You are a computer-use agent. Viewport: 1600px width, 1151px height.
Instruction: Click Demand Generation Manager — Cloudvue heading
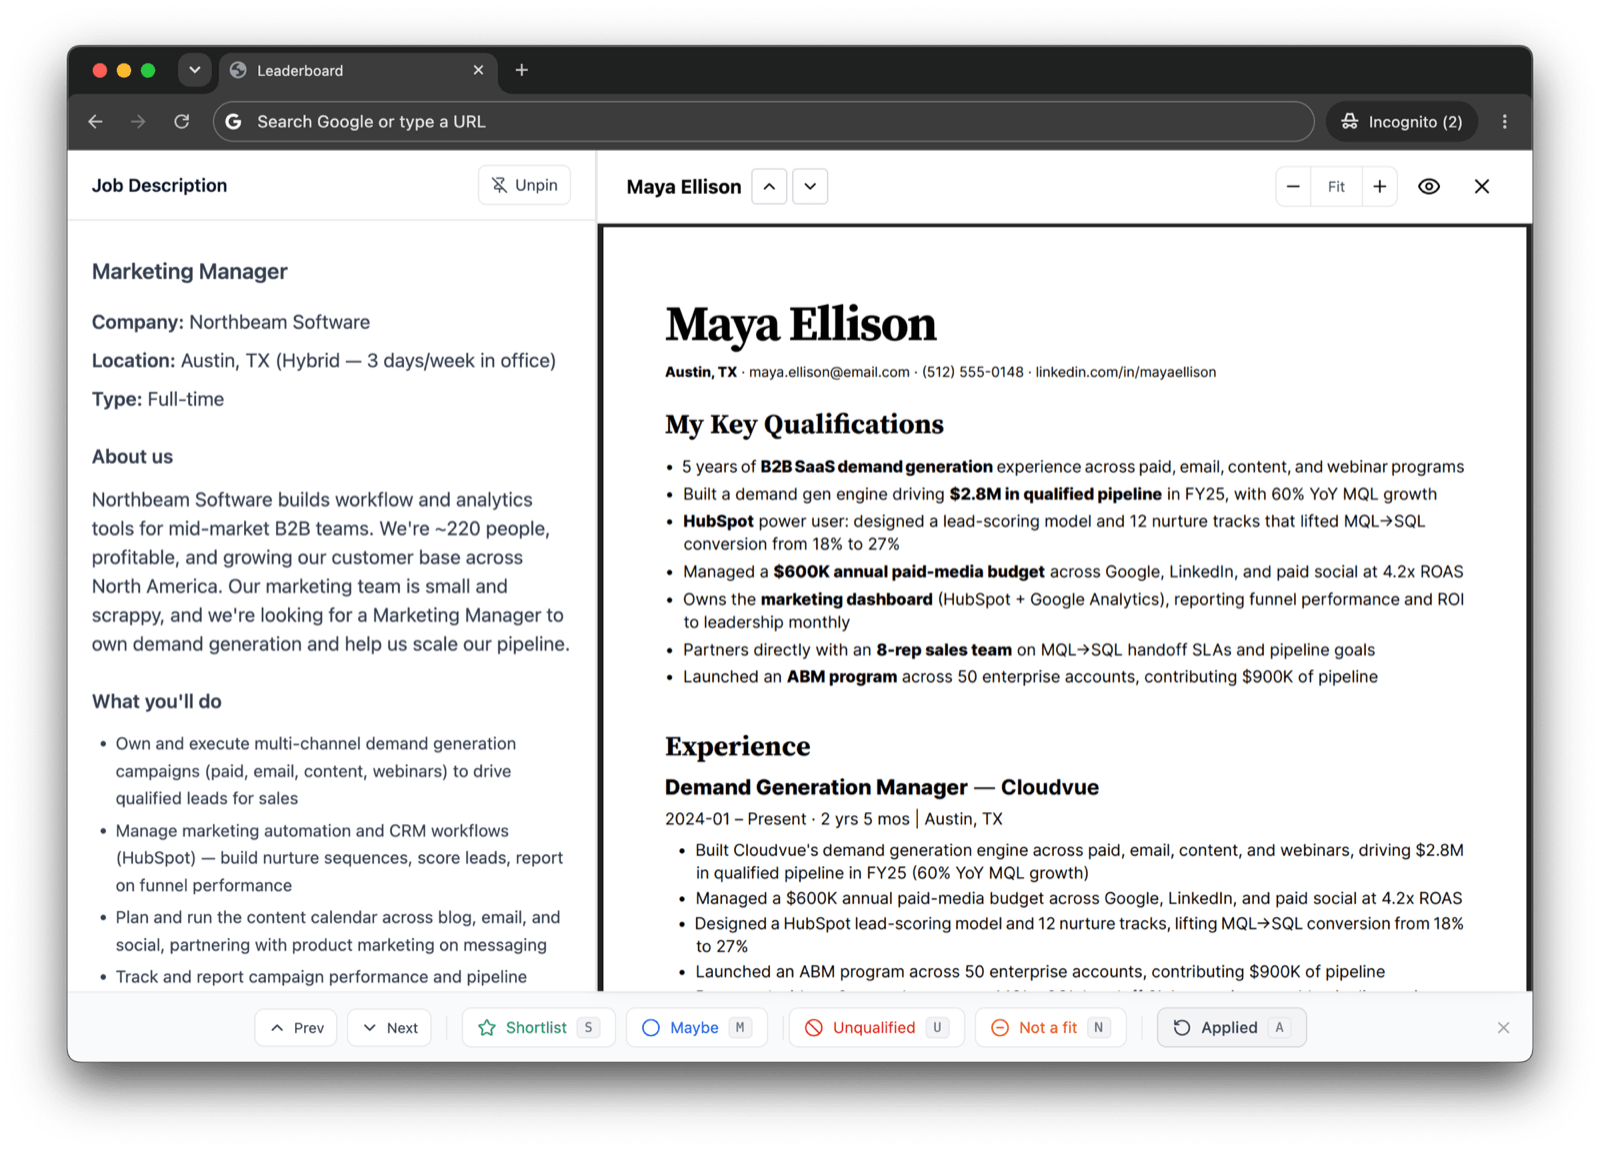(882, 787)
